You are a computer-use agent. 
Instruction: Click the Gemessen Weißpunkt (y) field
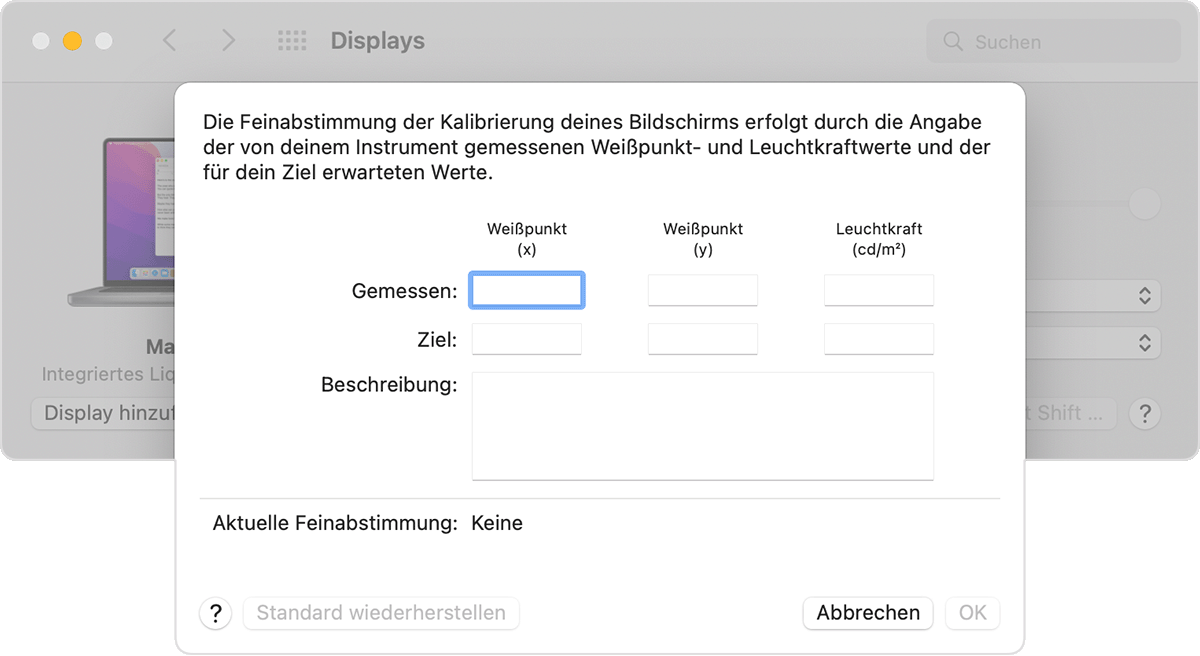(703, 291)
